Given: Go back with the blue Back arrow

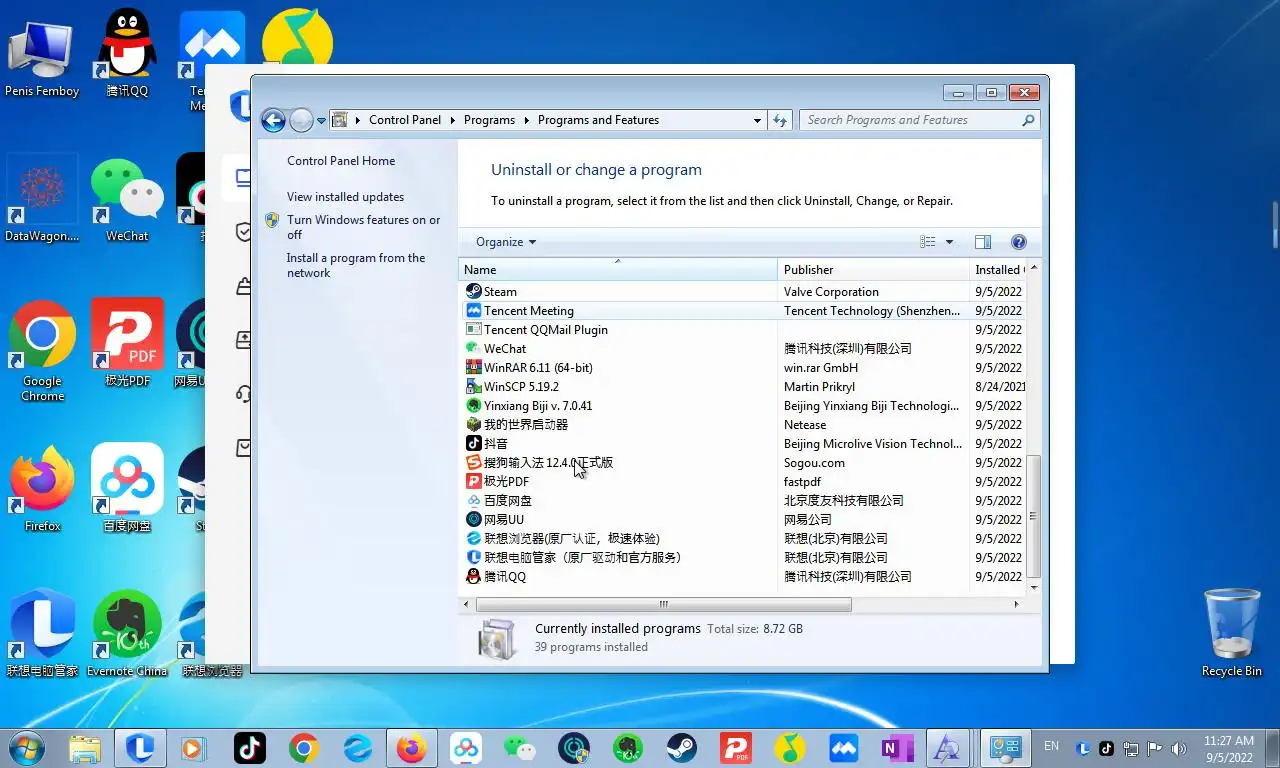Looking at the screenshot, I should coord(273,121).
